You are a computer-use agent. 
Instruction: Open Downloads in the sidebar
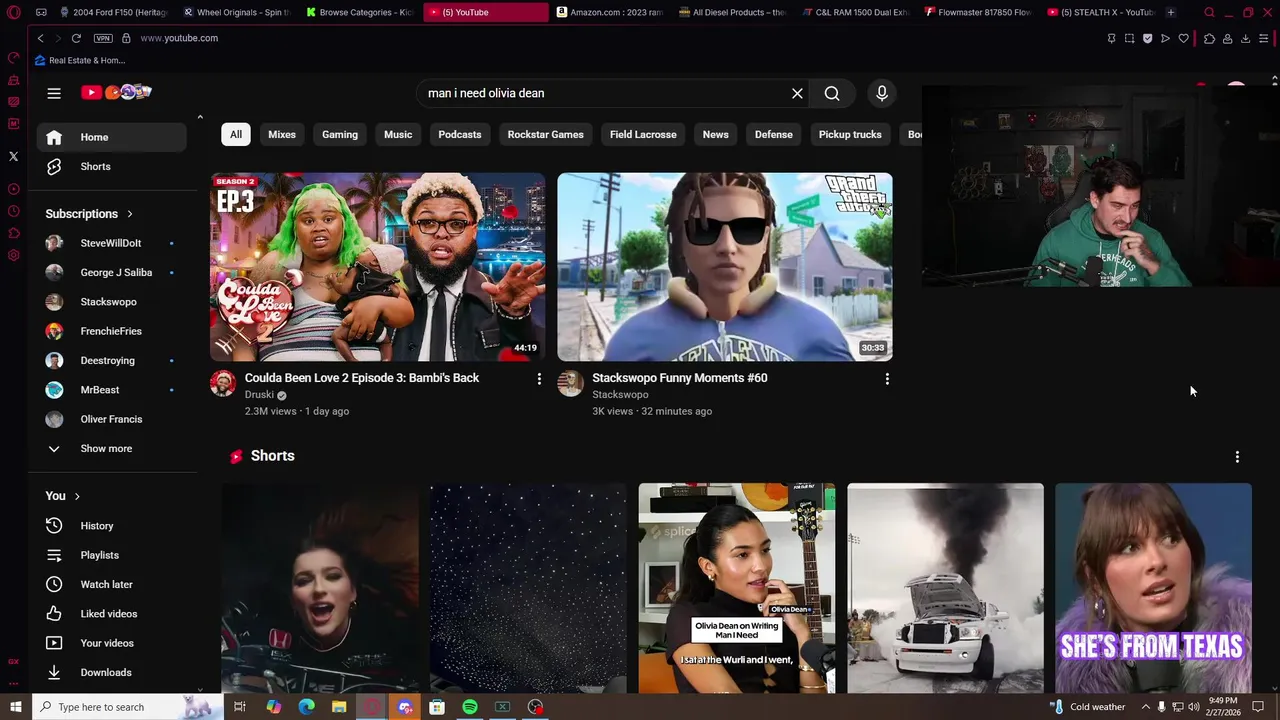point(112,672)
